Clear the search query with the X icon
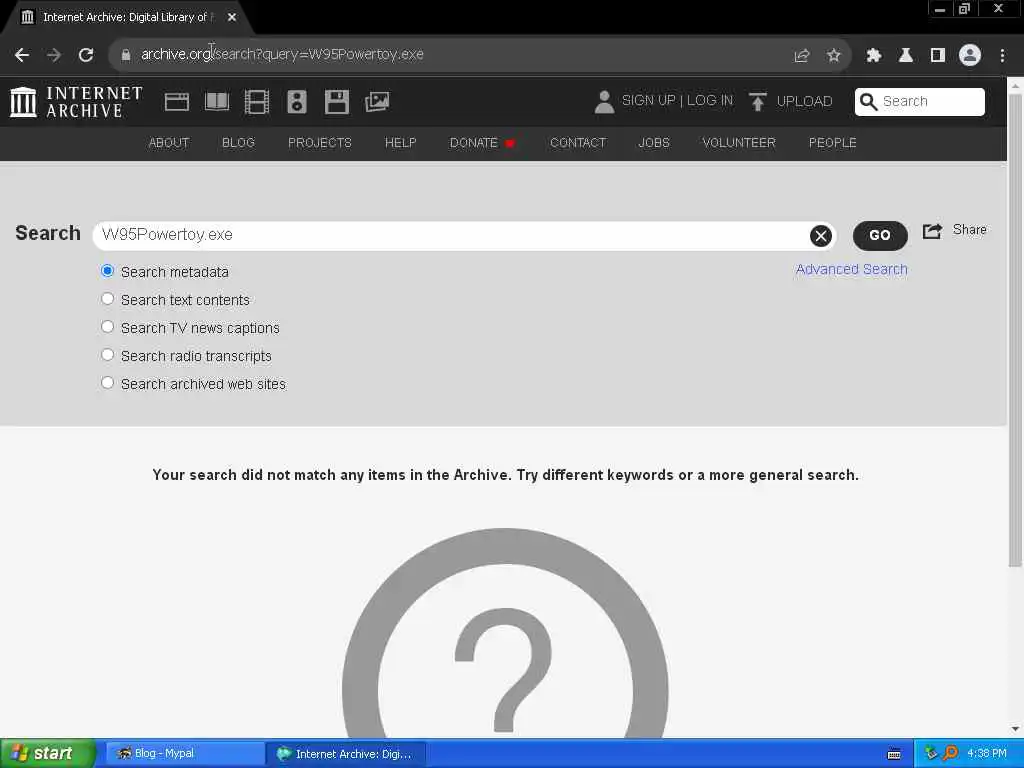 (821, 236)
